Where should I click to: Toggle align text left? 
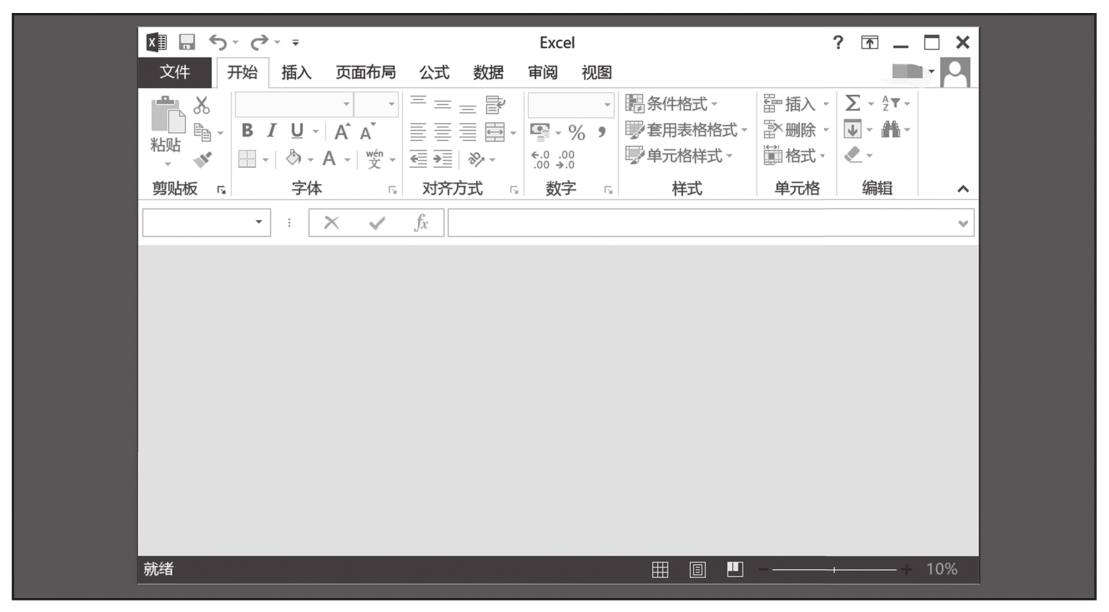[418, 132]
